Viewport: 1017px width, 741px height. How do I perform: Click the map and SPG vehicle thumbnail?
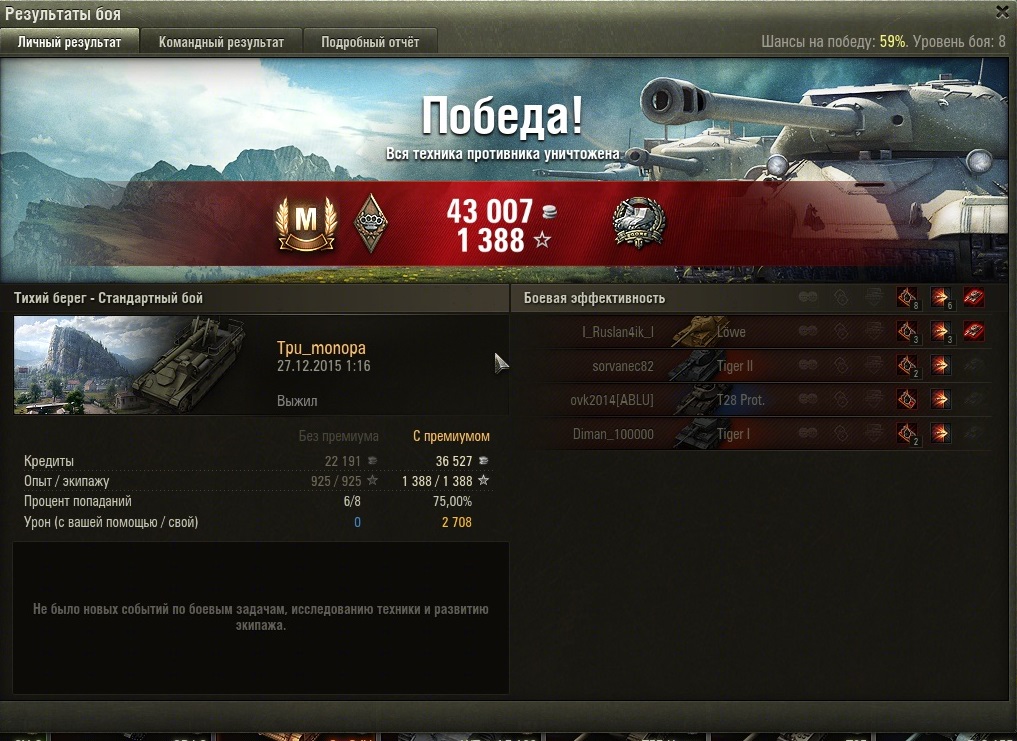coord(130,365)
